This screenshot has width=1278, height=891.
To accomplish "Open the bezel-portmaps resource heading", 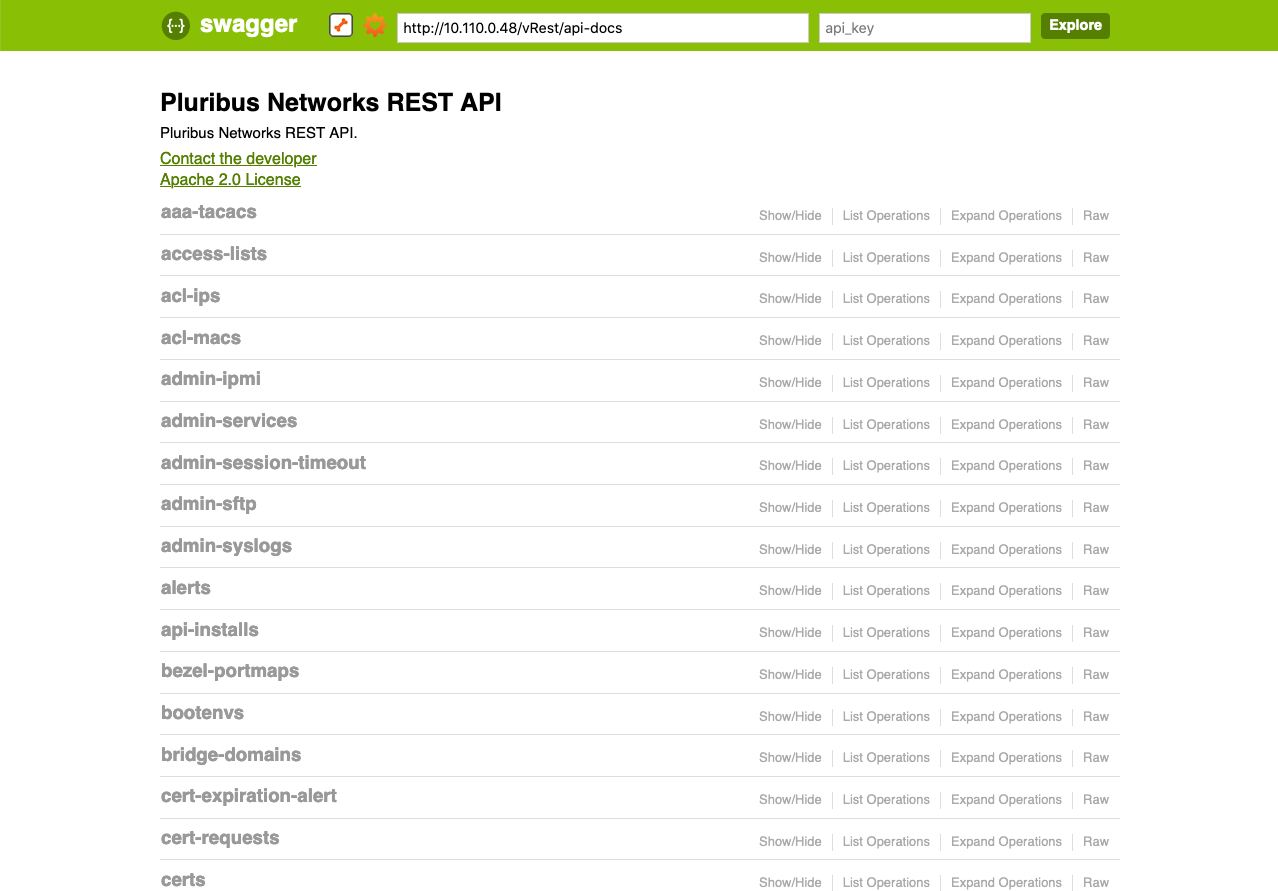I will (x=230, y=671).
